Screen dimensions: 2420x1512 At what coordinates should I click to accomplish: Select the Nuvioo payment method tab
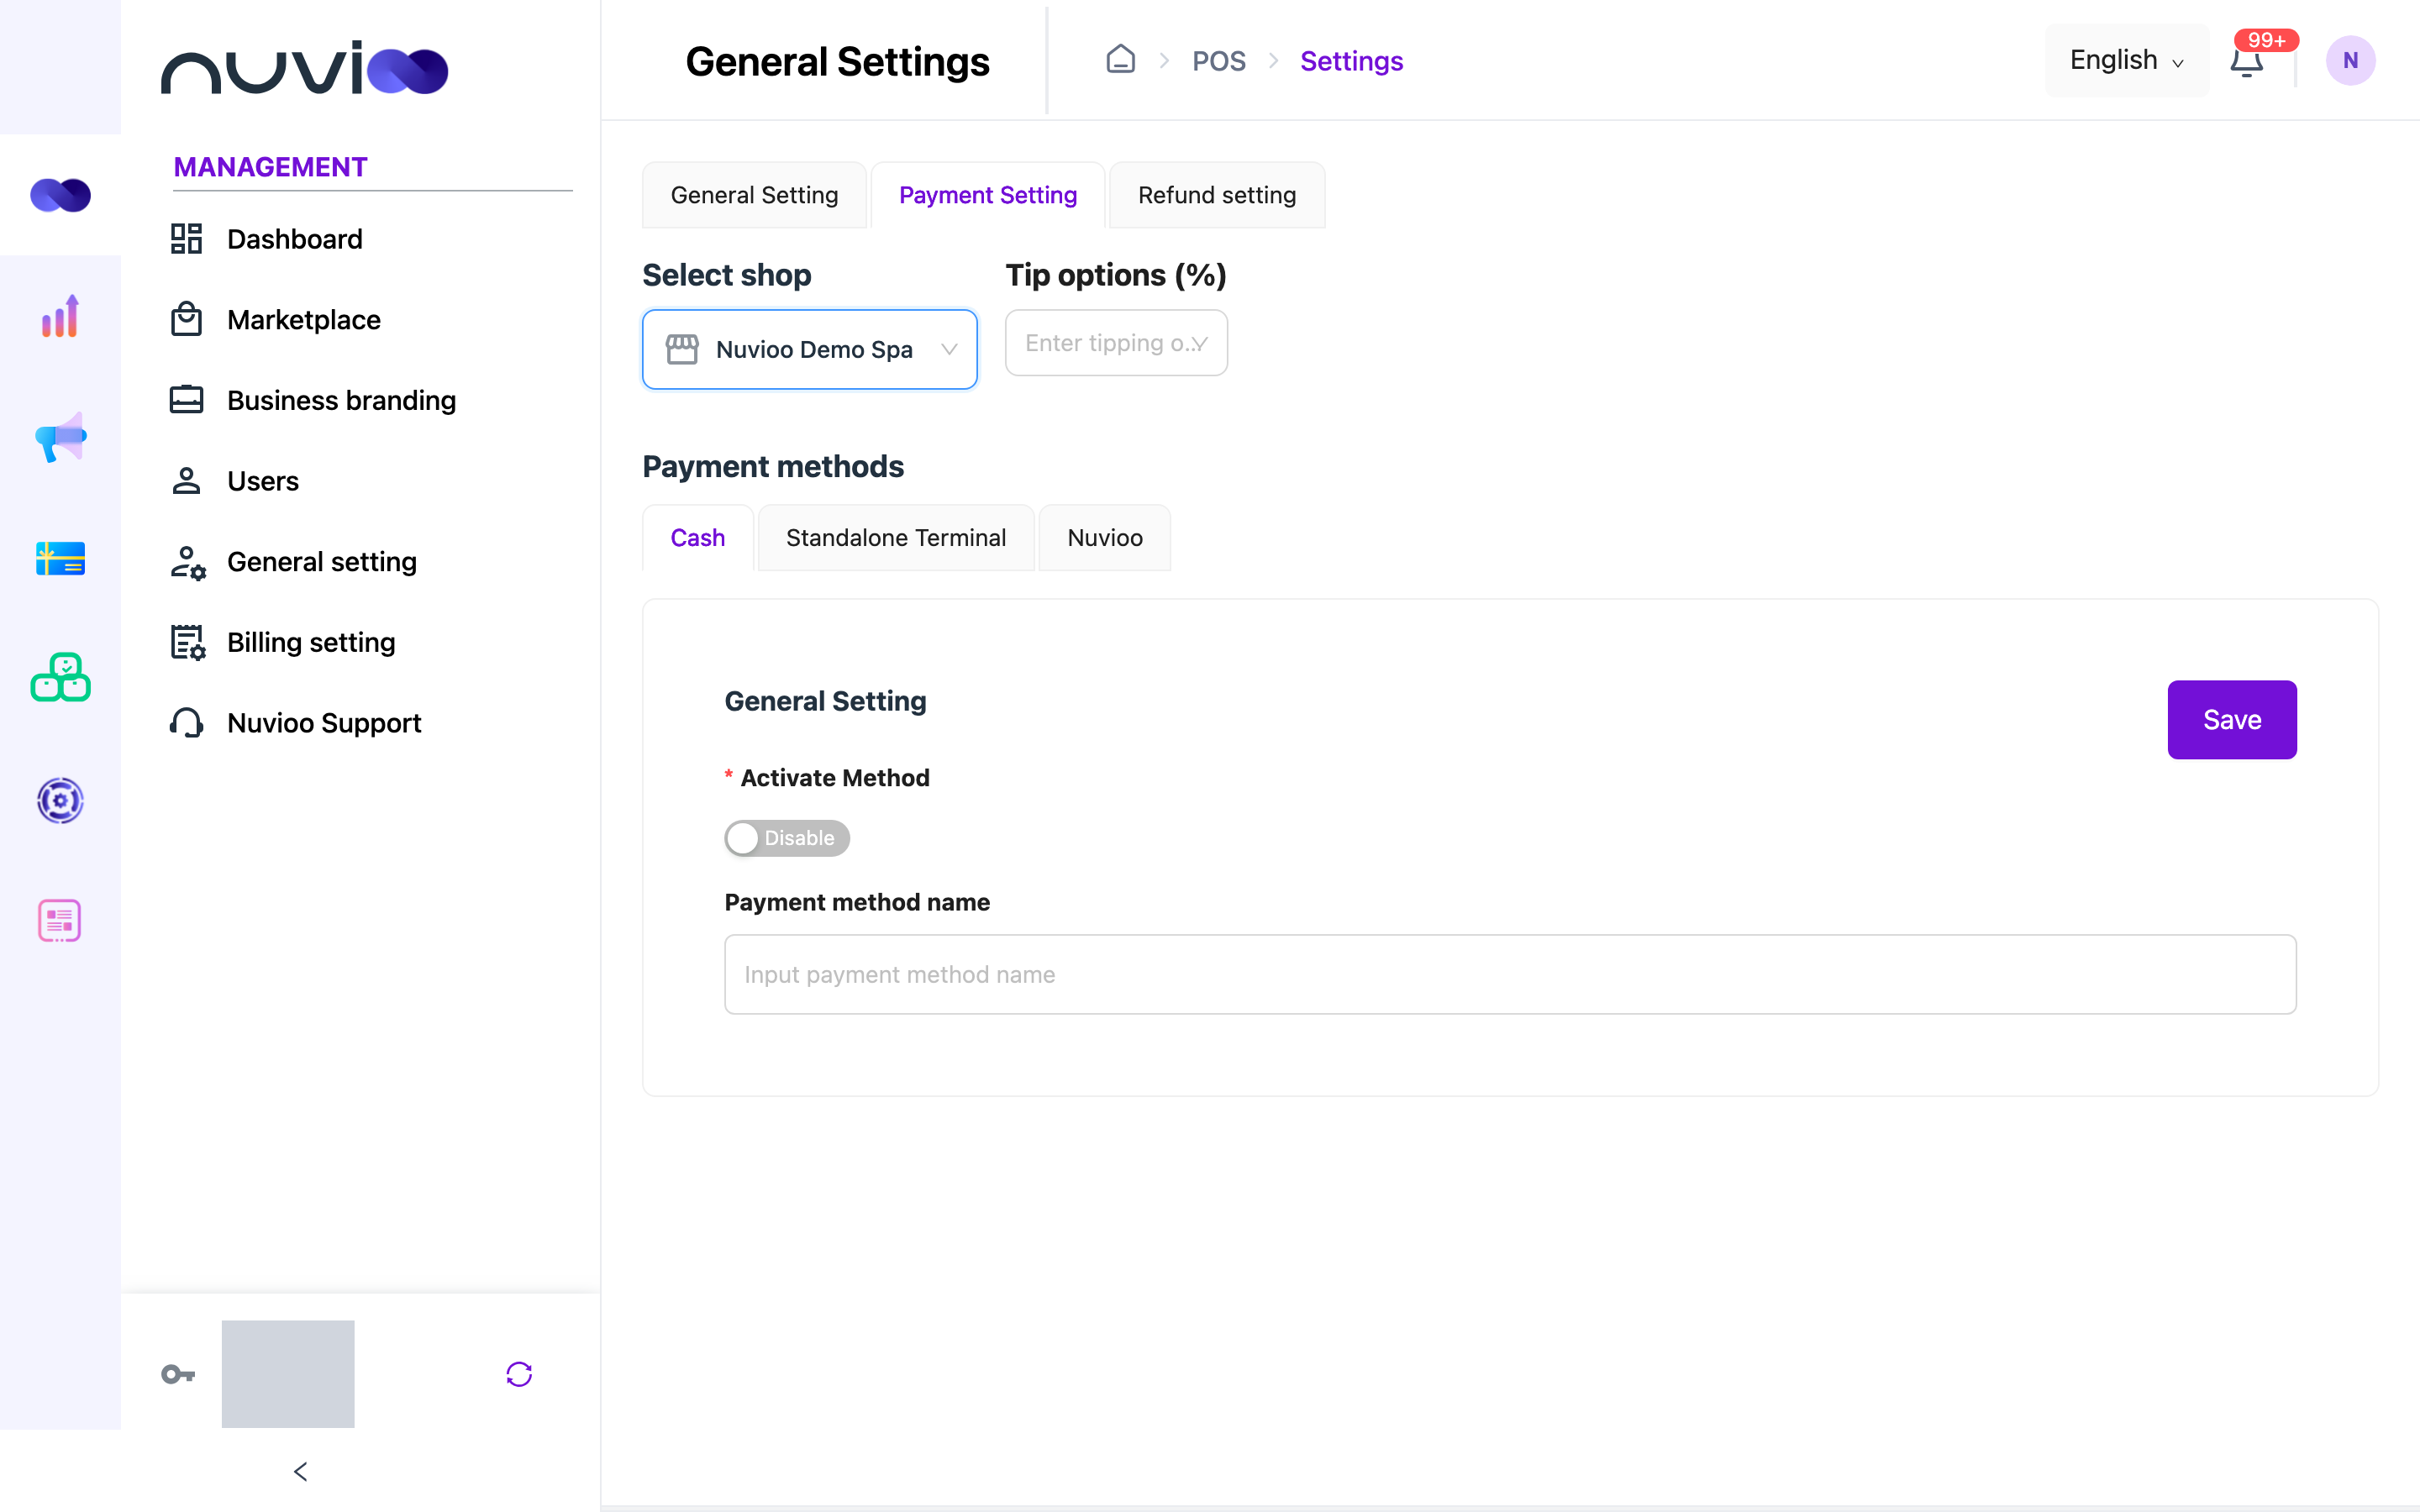(x=1105, y=538)
